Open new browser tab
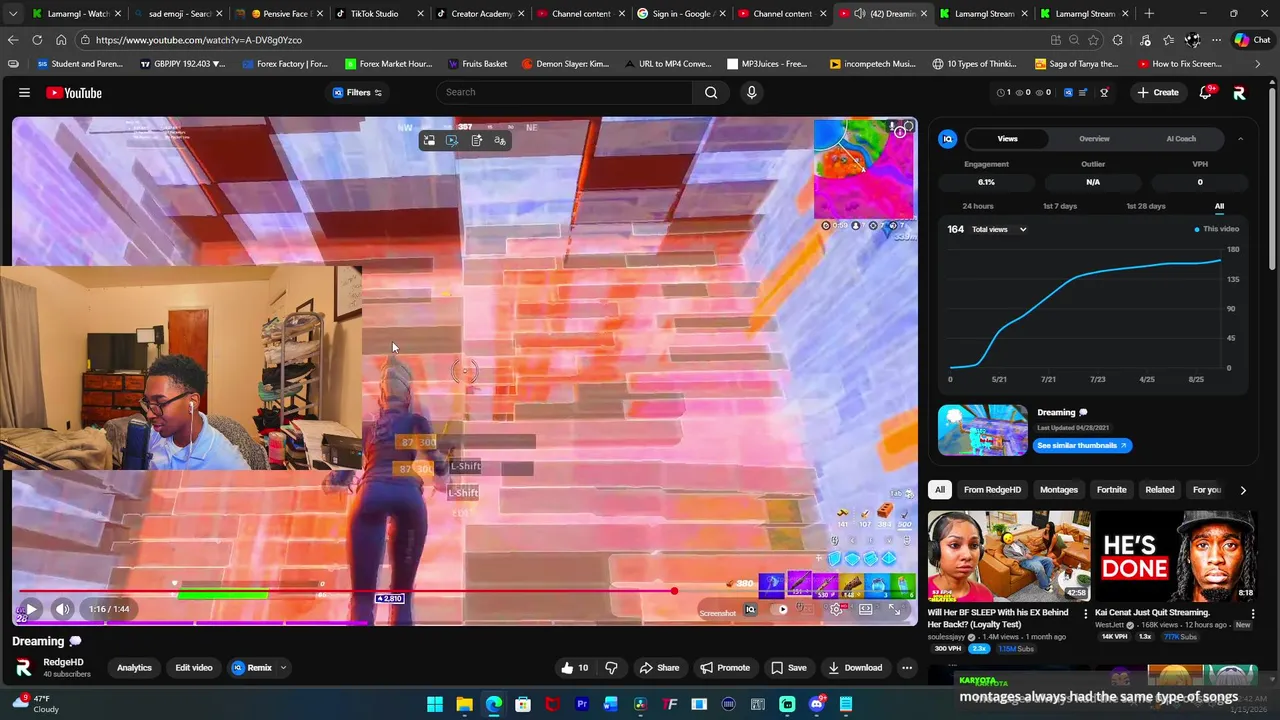Screen dimensions: 1280x720 (1149, 14)
